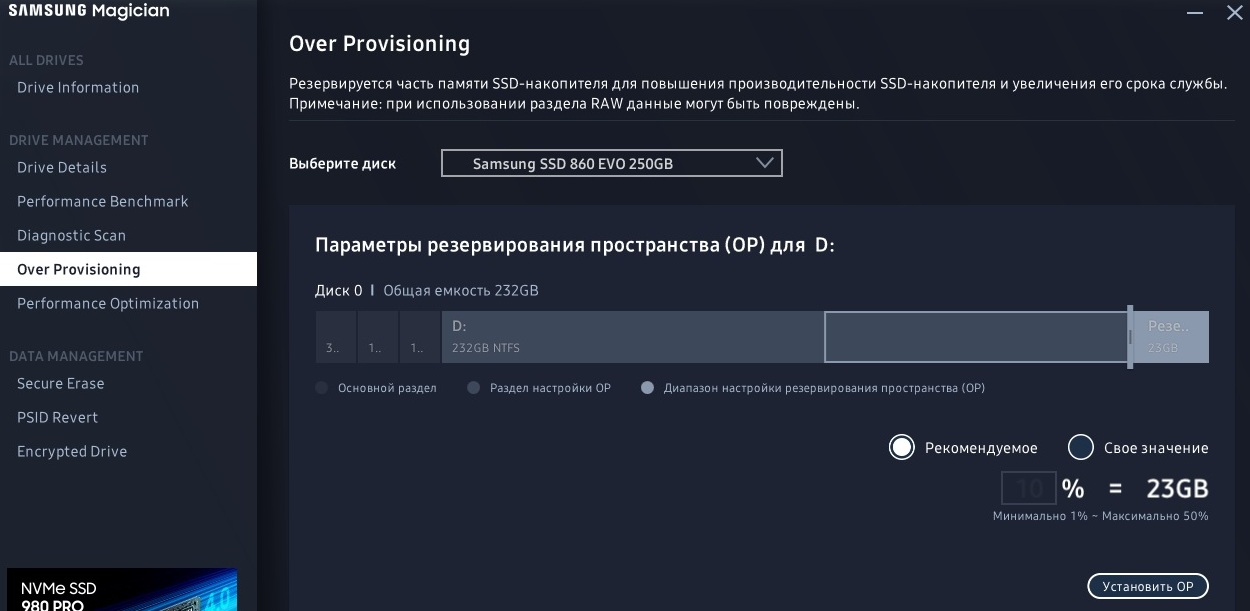Minimize the Samsung Magician window

tap(1195, 13)
